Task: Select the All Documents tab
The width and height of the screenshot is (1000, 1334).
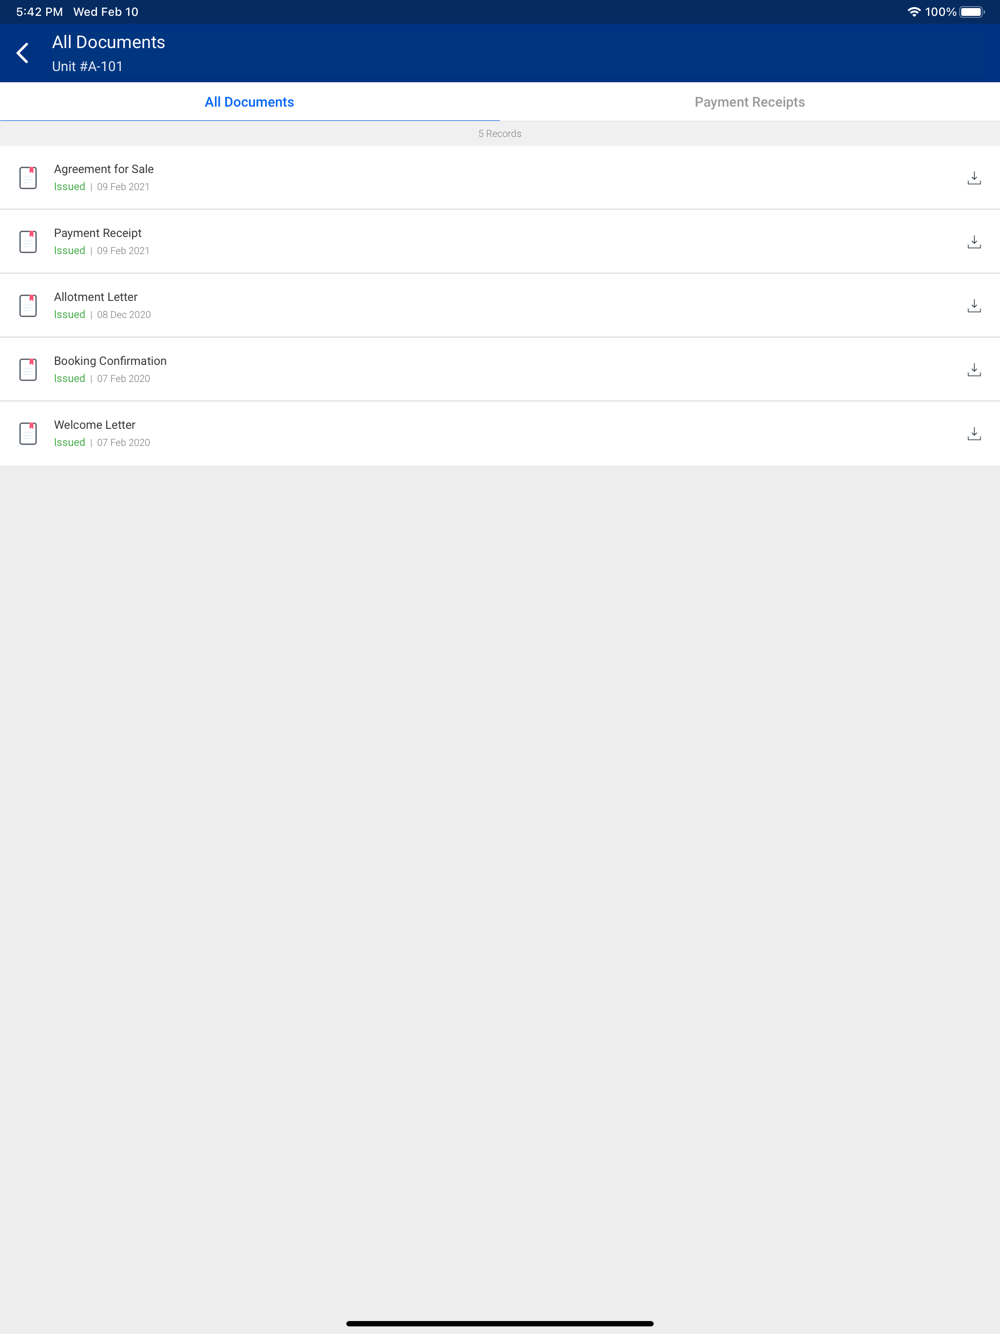Action: (250, 102)
